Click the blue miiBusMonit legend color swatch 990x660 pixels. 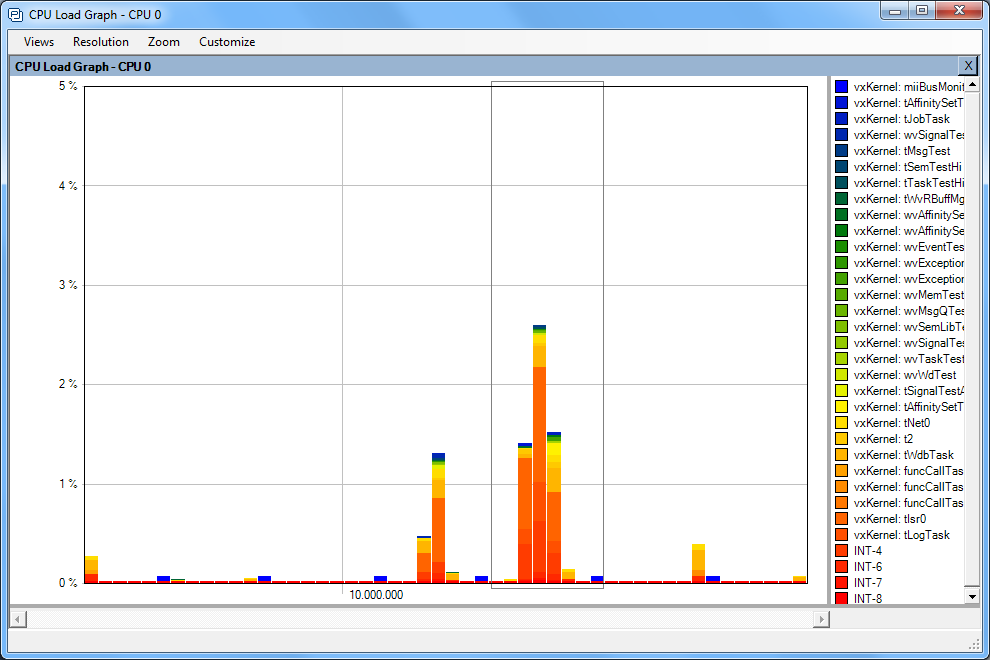pos(841,87)
